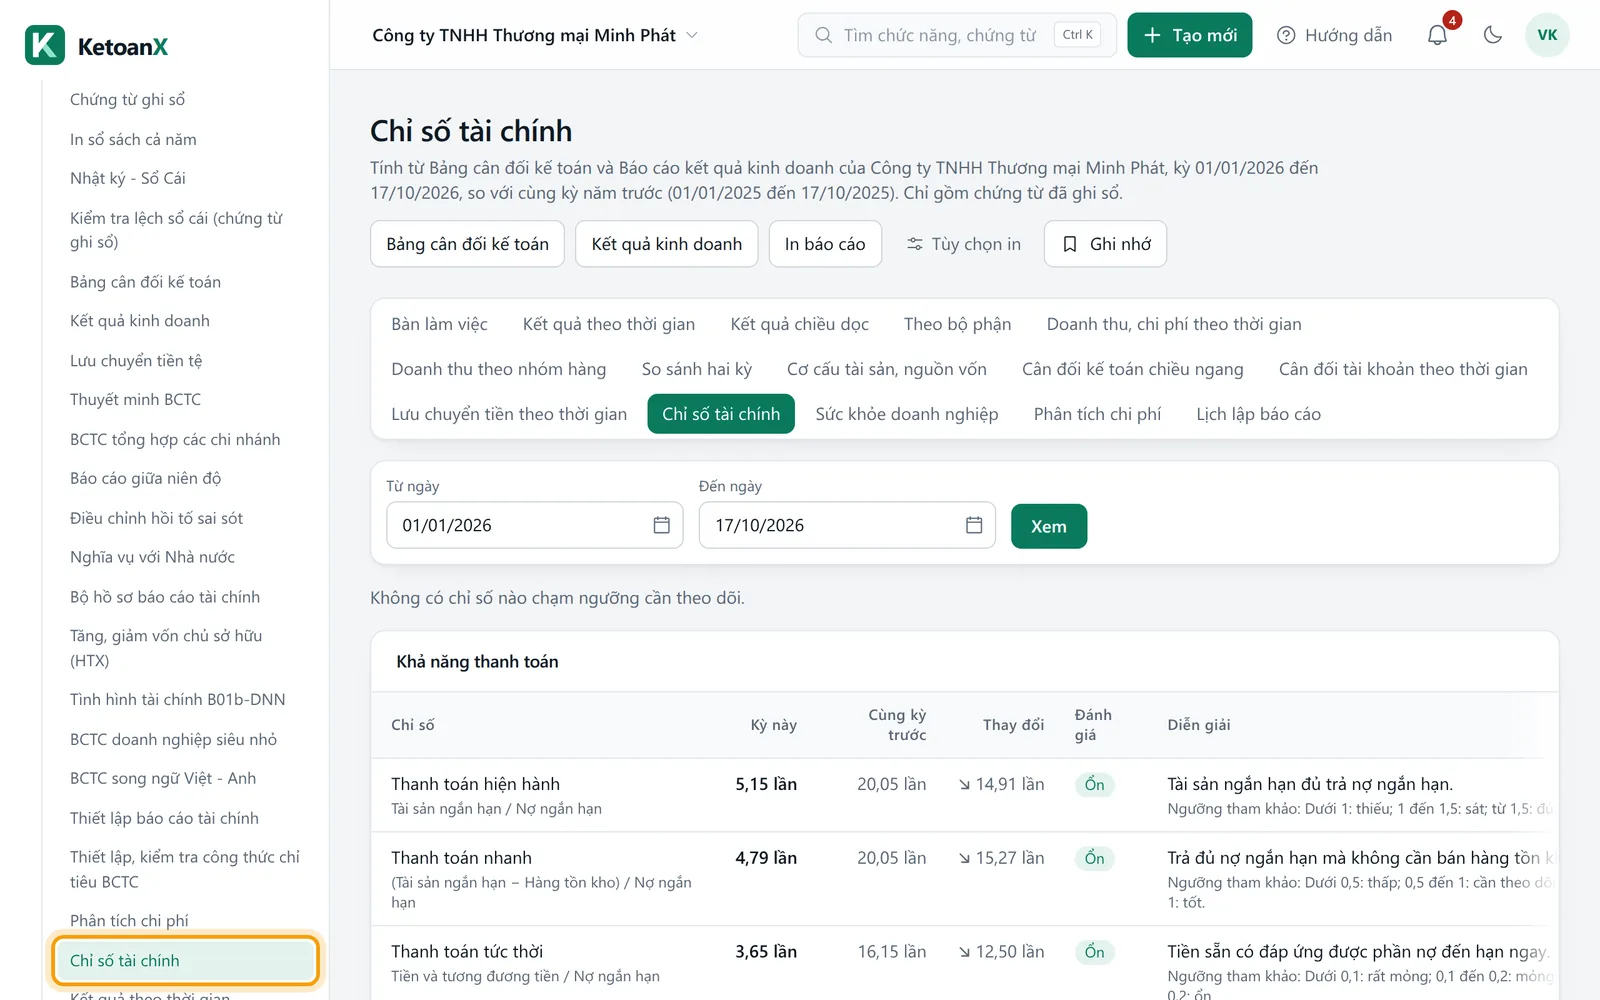The height and width of the screenshot is (1000, 1600).
Task: Open Hướng dẫn help guide
Action: 1334,35
